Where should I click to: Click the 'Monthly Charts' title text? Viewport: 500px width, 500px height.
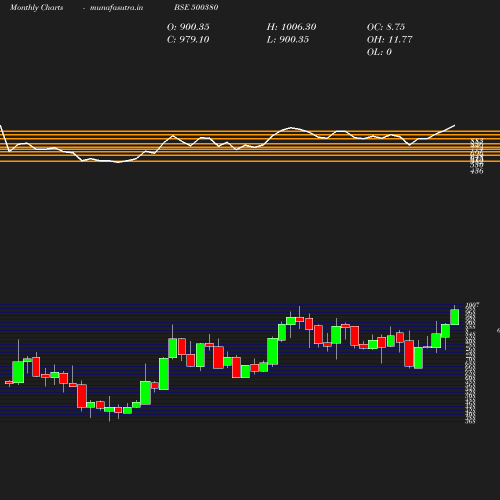pos(37,8)
